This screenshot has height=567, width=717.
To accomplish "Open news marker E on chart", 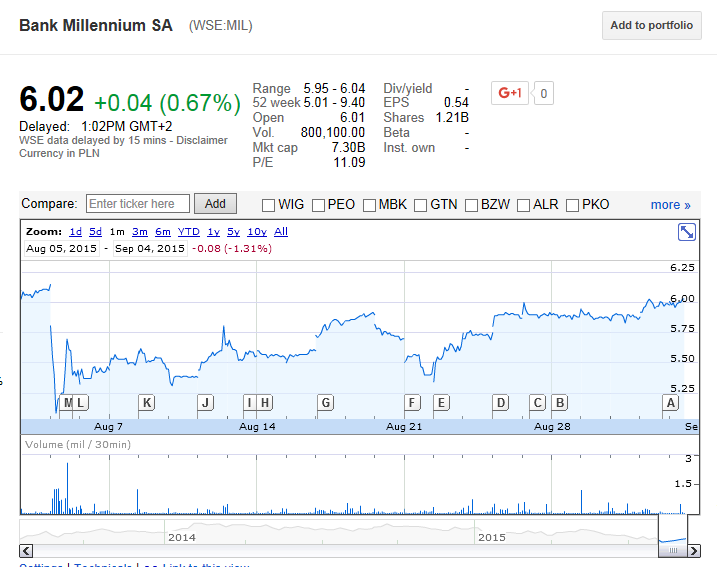I will [x=441, y=403].
